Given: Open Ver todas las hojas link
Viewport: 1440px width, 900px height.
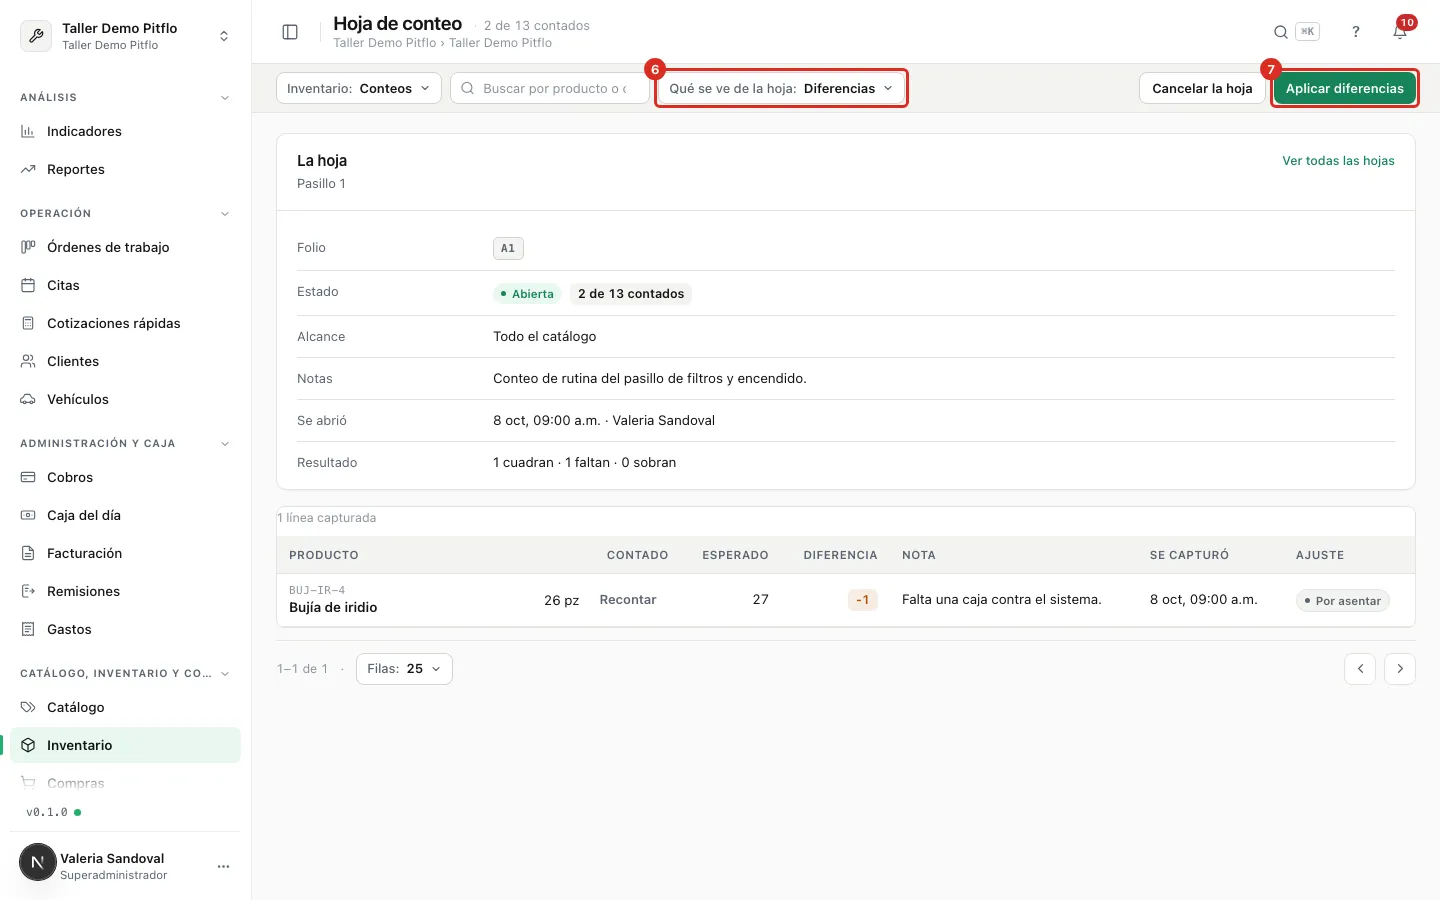Looking at the screenshot, I should (1338, 161).
